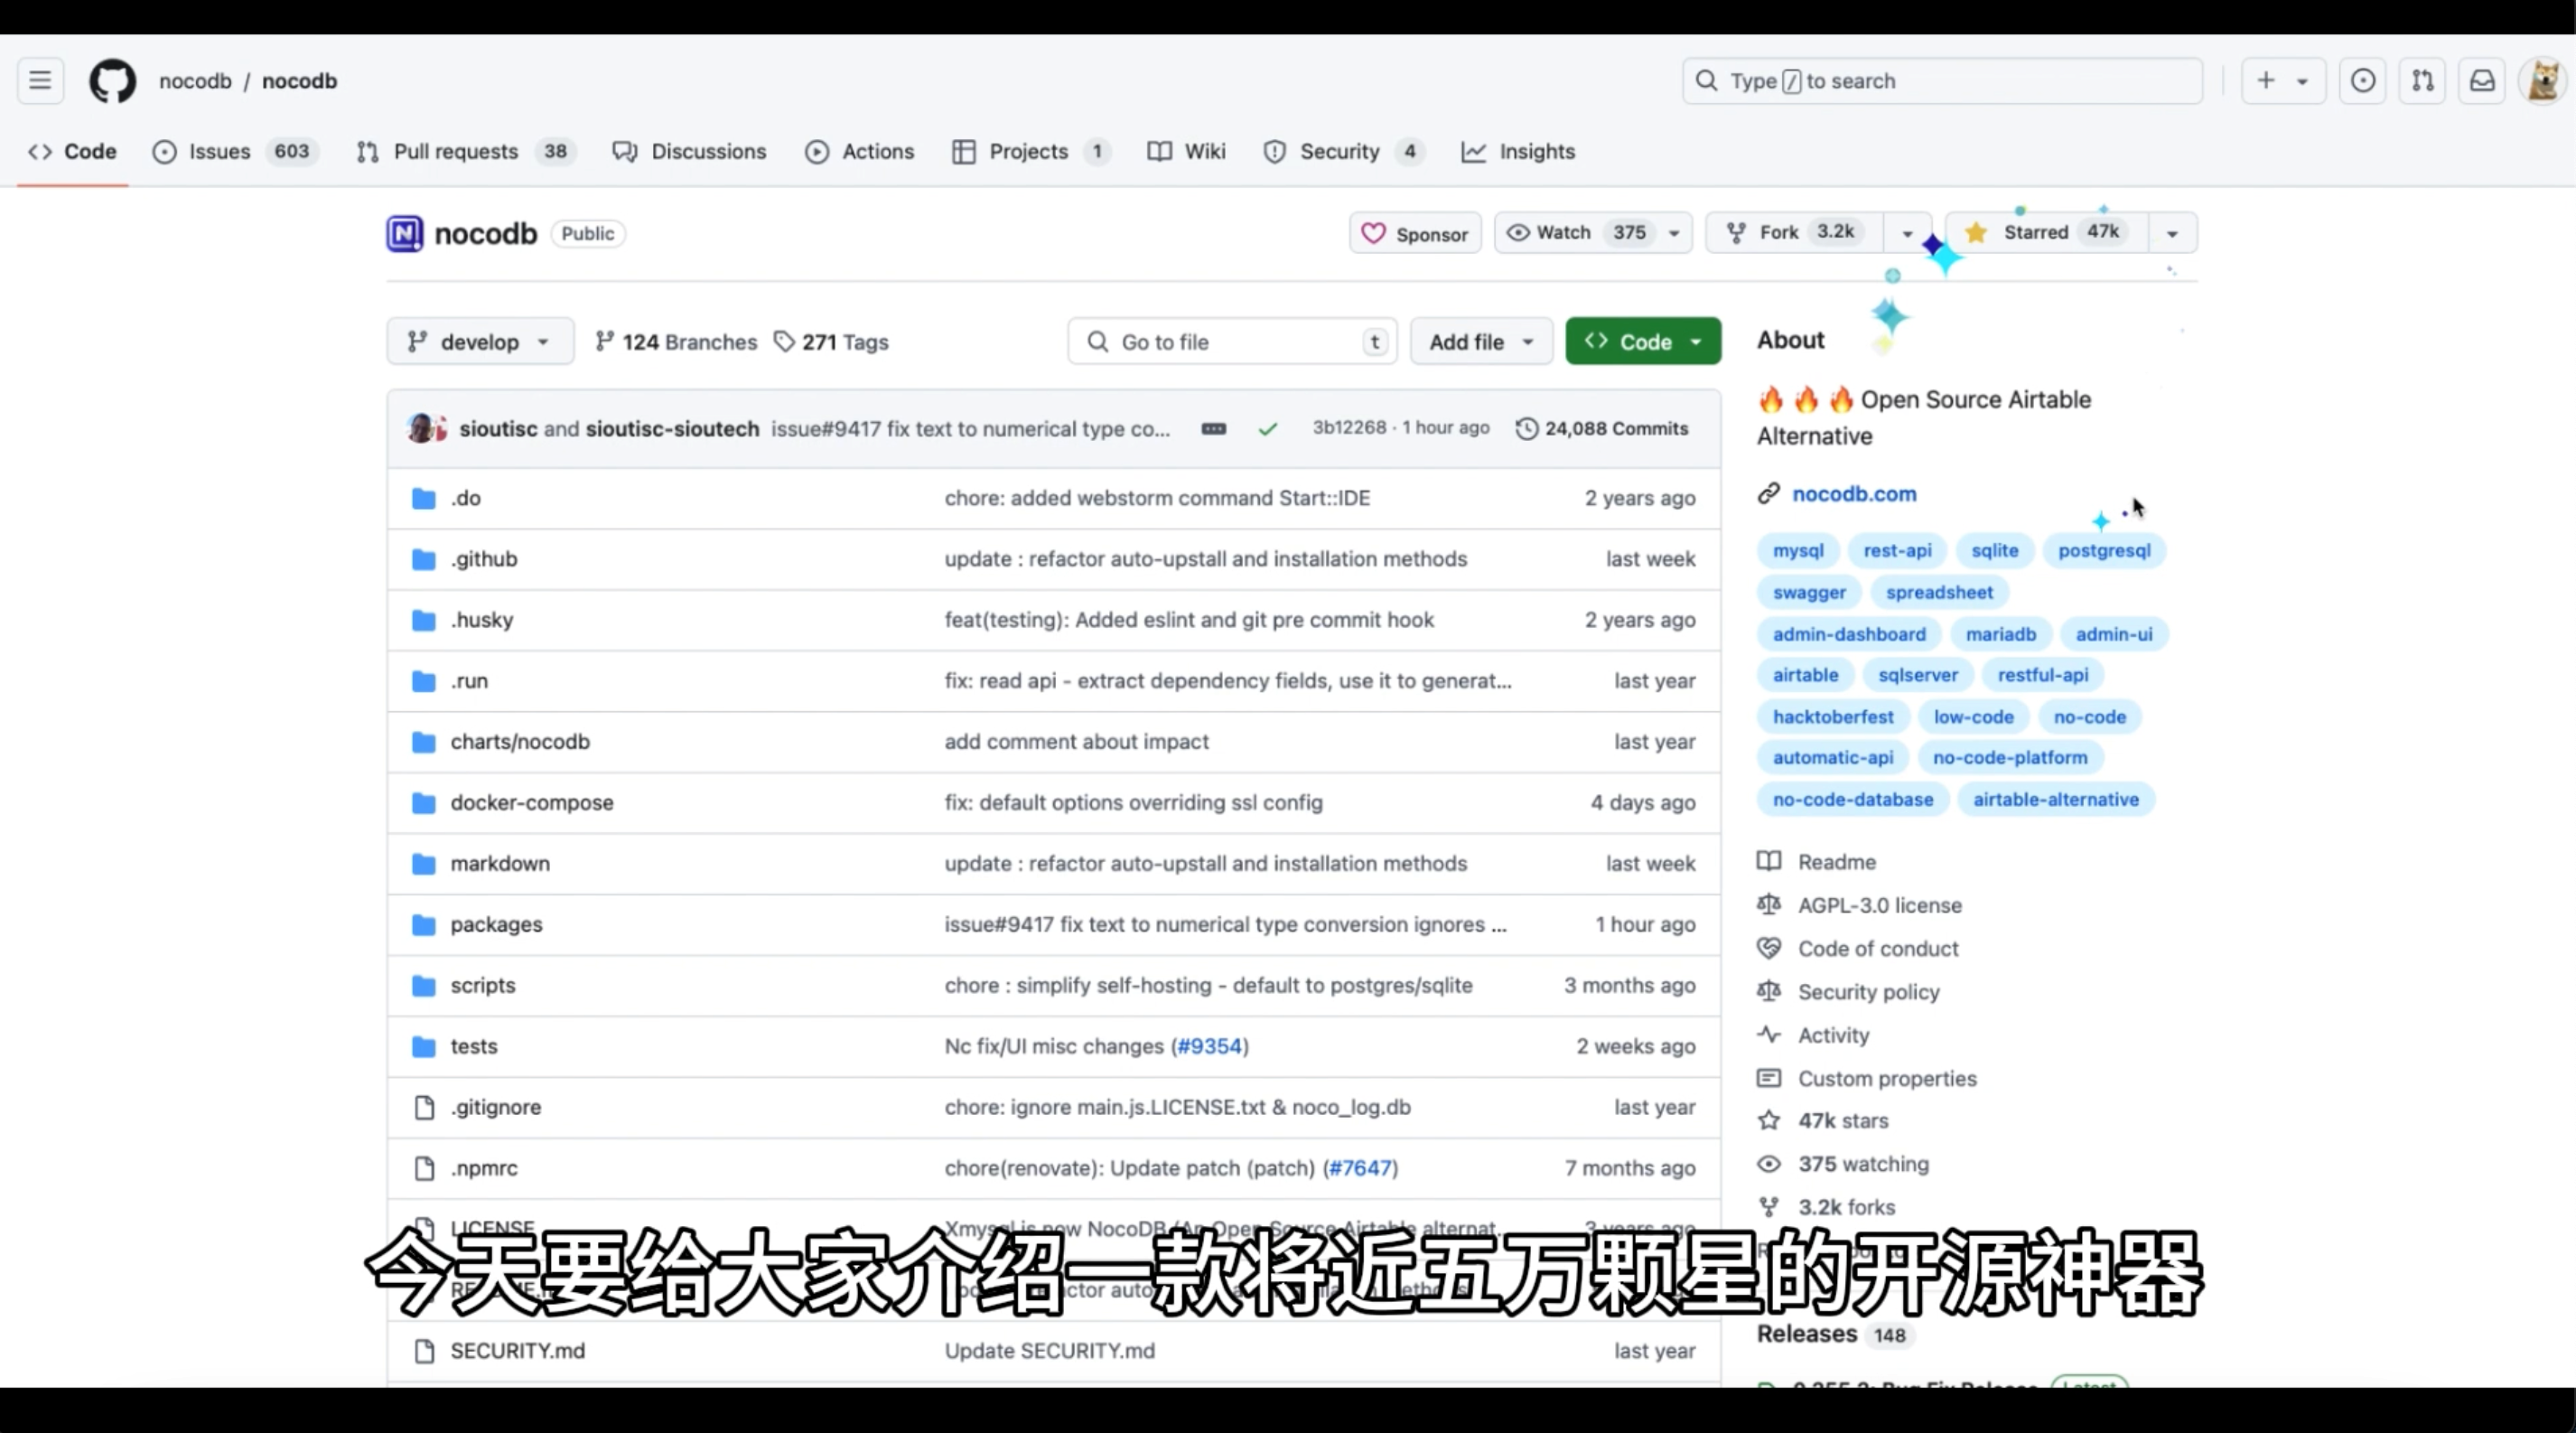The height and width of the screenshot is (1433, 2576).
Task: Open the docker-compose folder icon
Action: (x=424, y=803)
